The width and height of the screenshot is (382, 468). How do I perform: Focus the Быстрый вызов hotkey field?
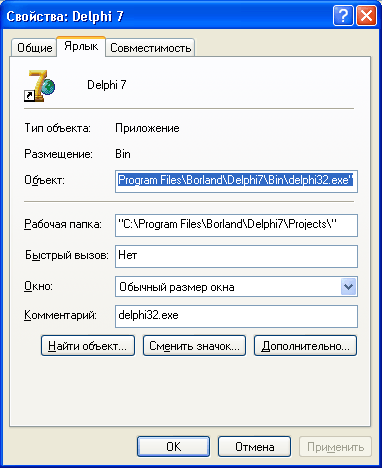point(236,256)
